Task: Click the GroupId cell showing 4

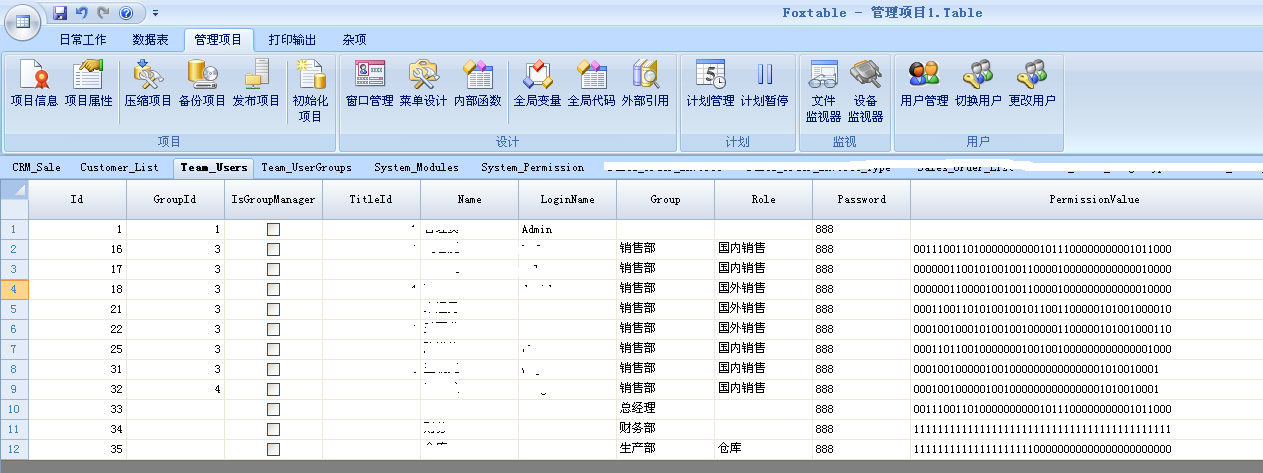Action: (175, 389)
